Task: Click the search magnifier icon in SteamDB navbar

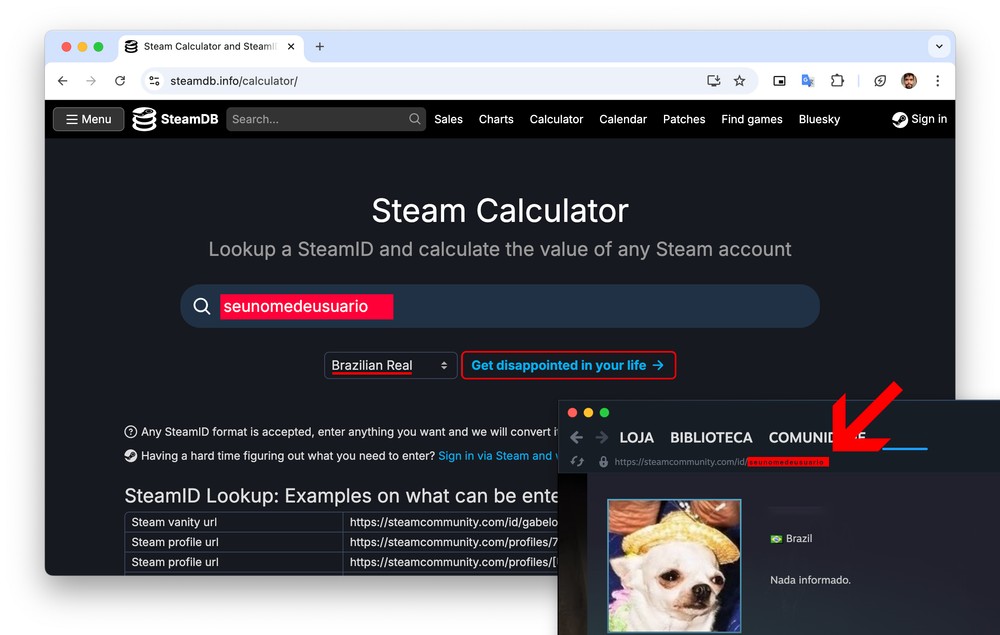Action: (415, 119)
